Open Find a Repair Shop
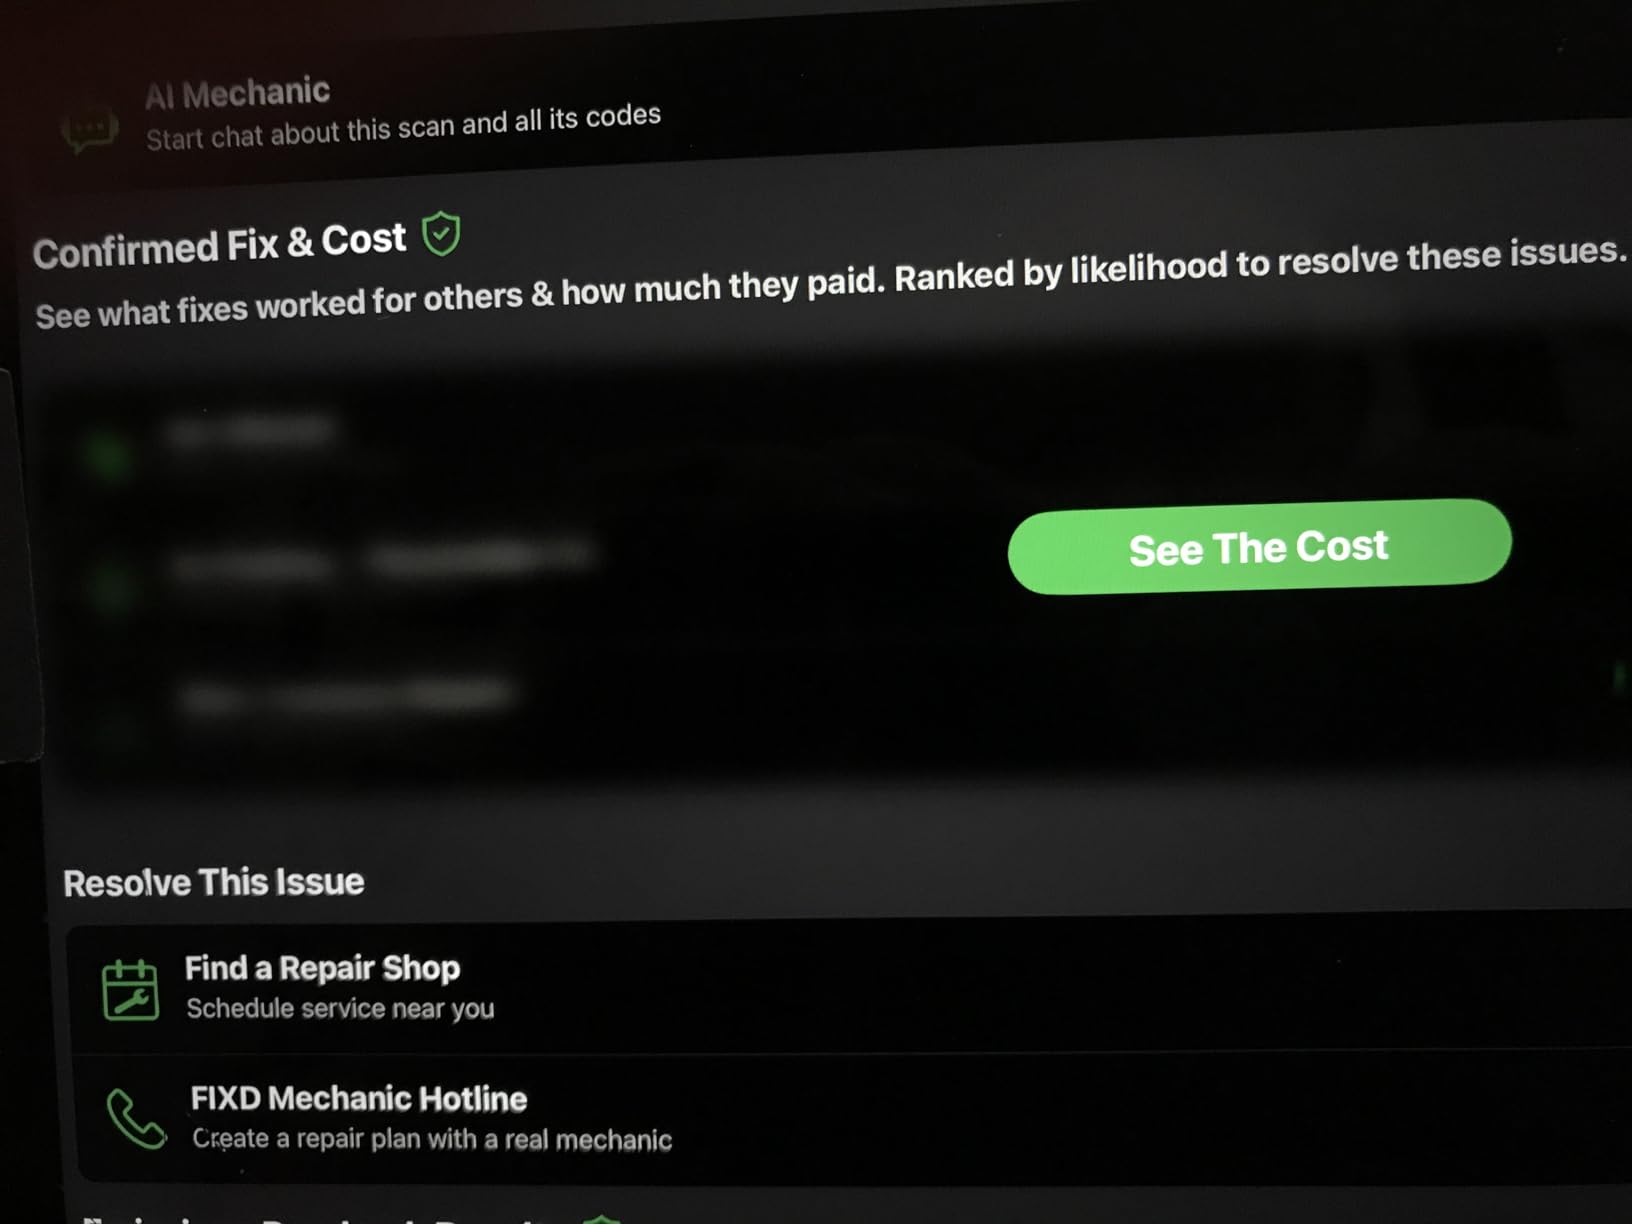 [x=322, y=967]
